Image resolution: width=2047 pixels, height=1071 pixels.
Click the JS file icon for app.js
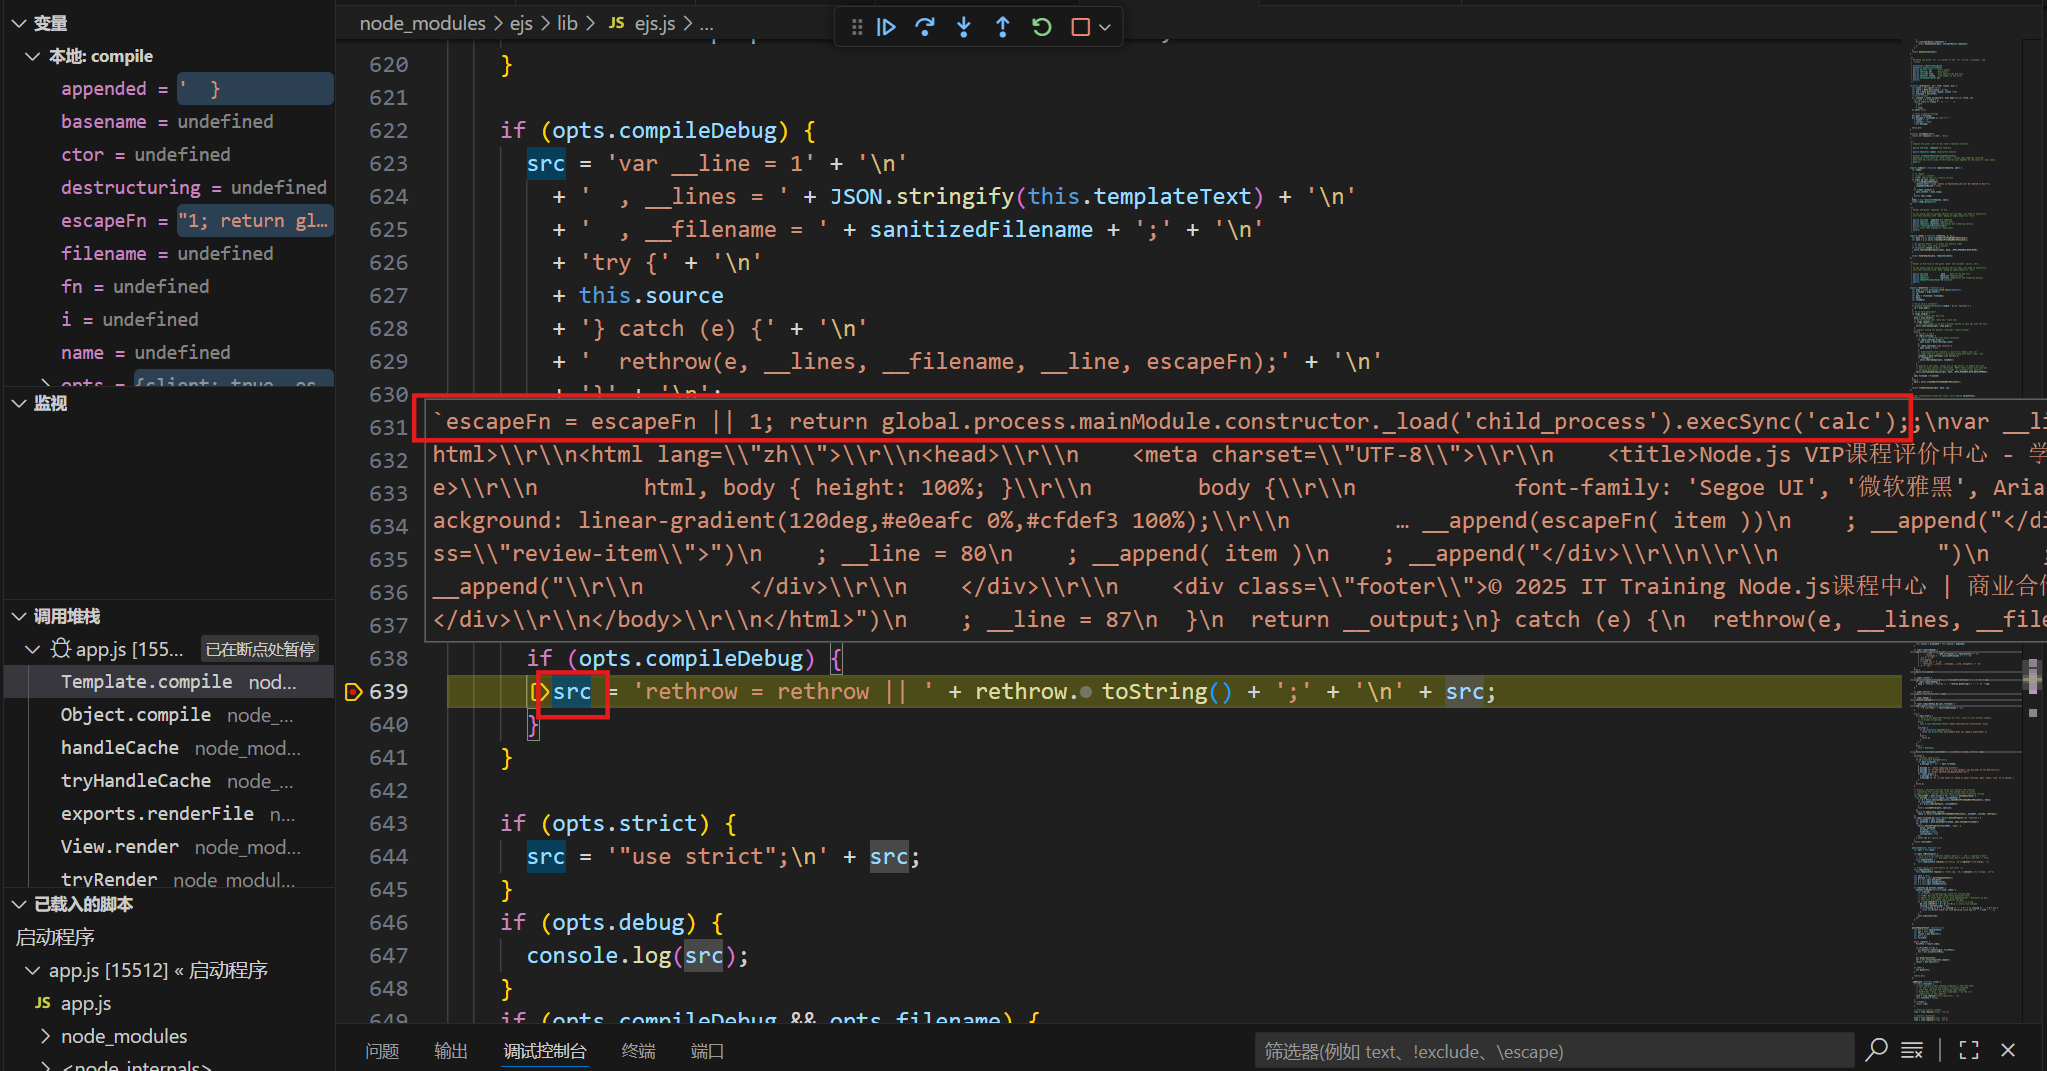coord(43,1003)
